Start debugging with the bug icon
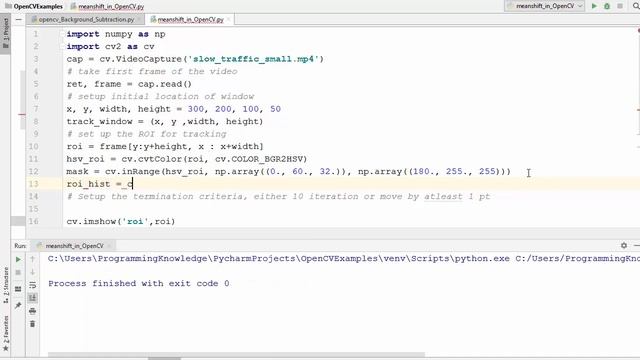Image resolution: width=640 pixels, height=360 pixels. 607,6
